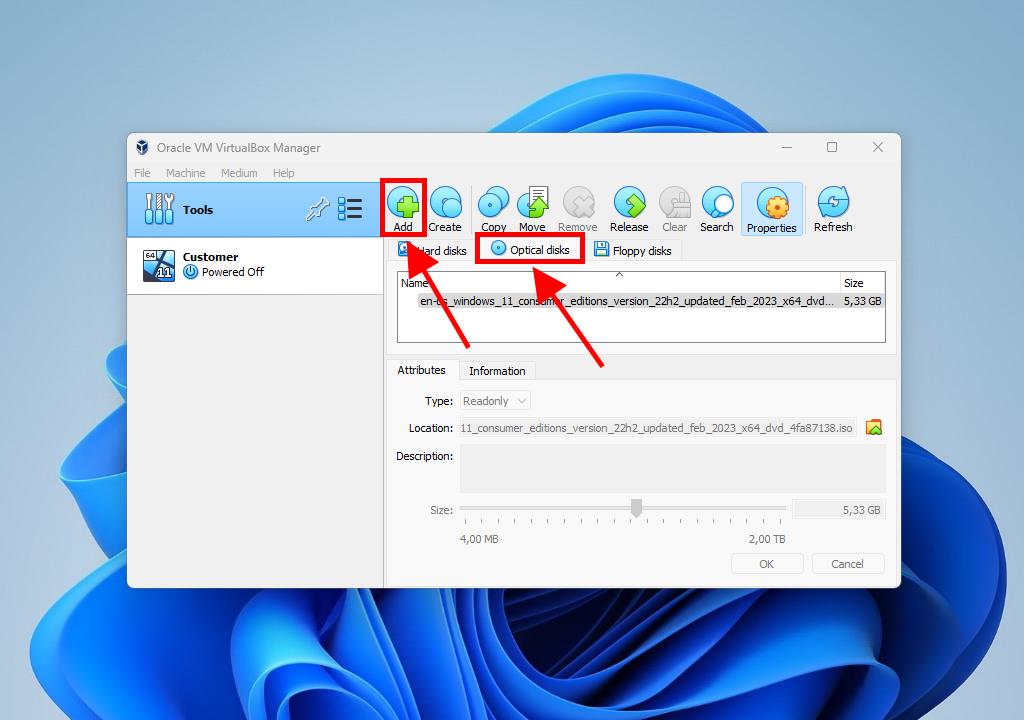Refresh the media list

coord(832,205)
